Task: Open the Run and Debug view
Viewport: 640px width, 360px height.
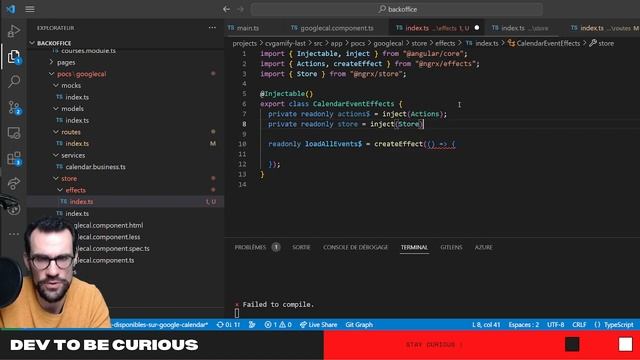Action: [x=14, y=31]
